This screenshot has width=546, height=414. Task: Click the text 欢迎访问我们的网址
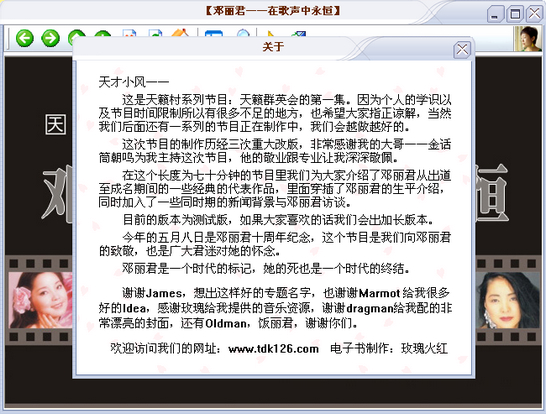click(165, 348)
